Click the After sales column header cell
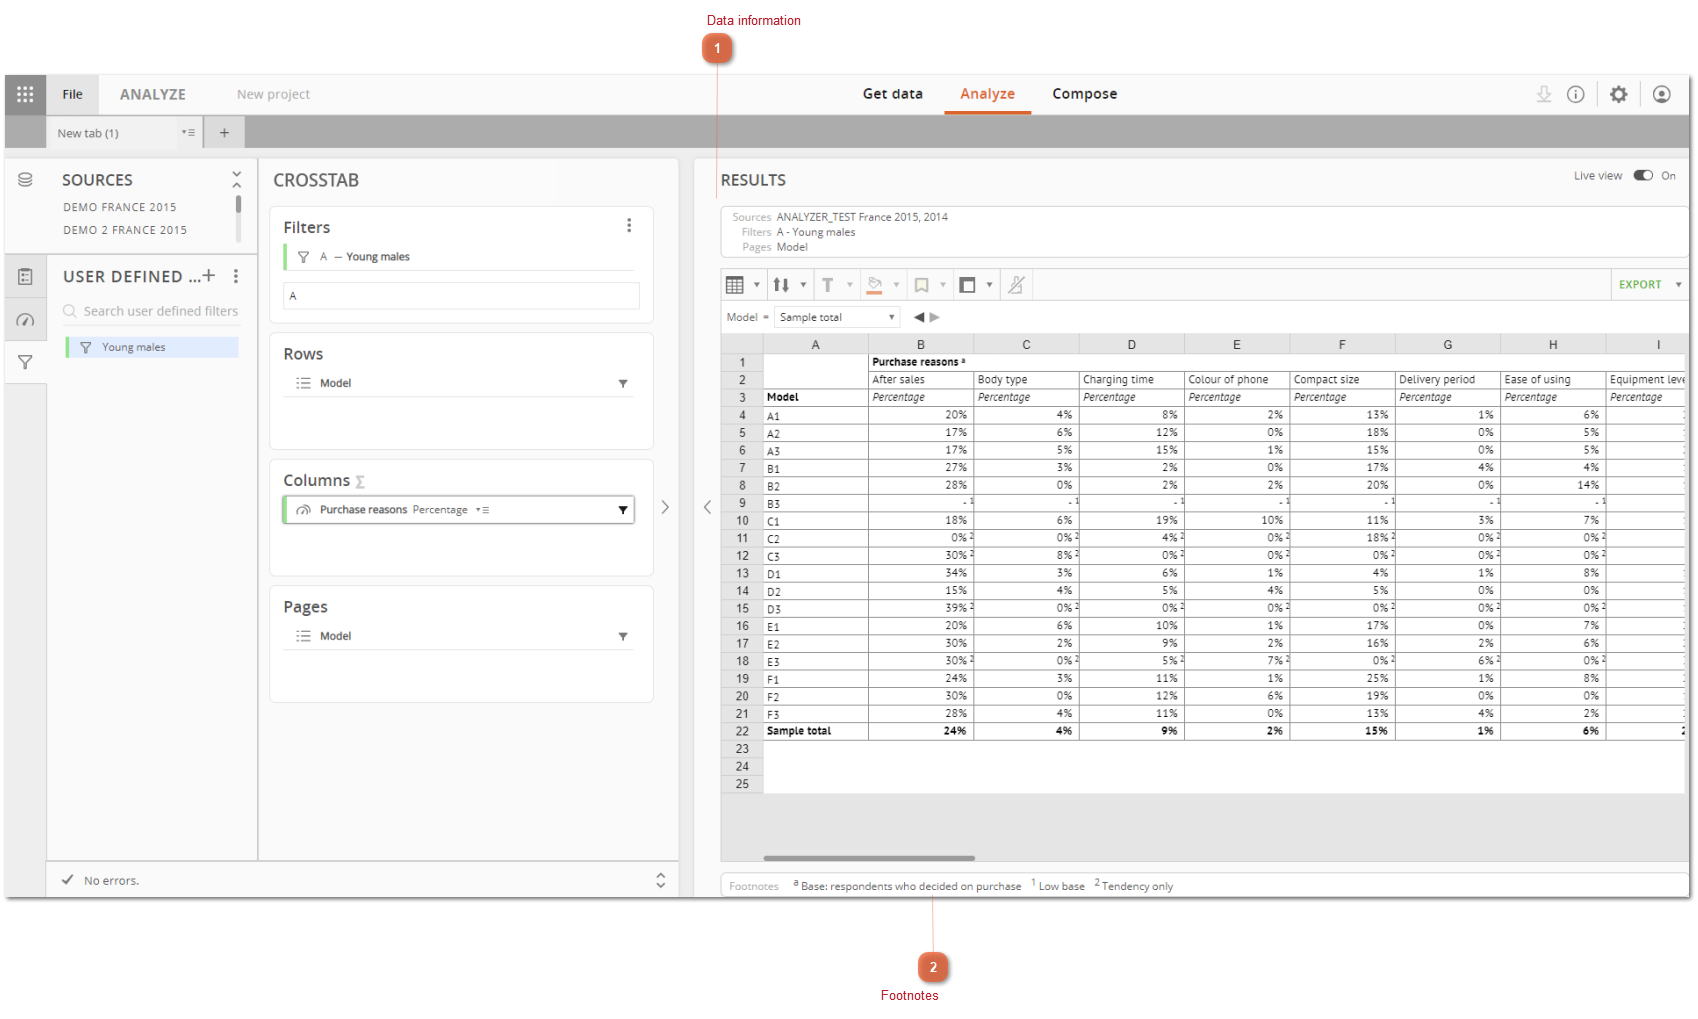This screenshot has height=1019, width=1698. click(921, 380)
